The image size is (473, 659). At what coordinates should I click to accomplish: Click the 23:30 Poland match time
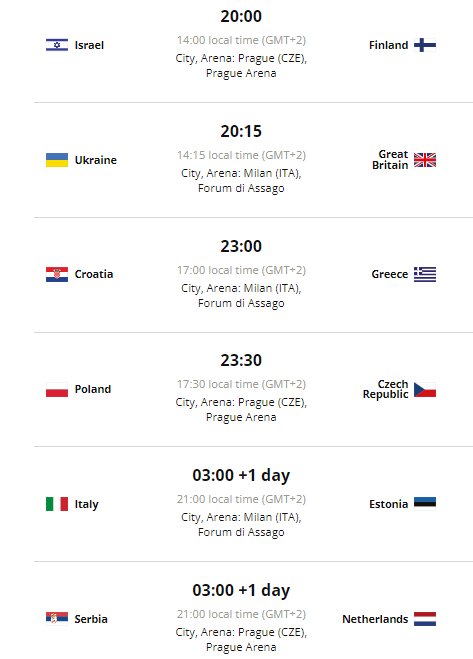[241, 360]
